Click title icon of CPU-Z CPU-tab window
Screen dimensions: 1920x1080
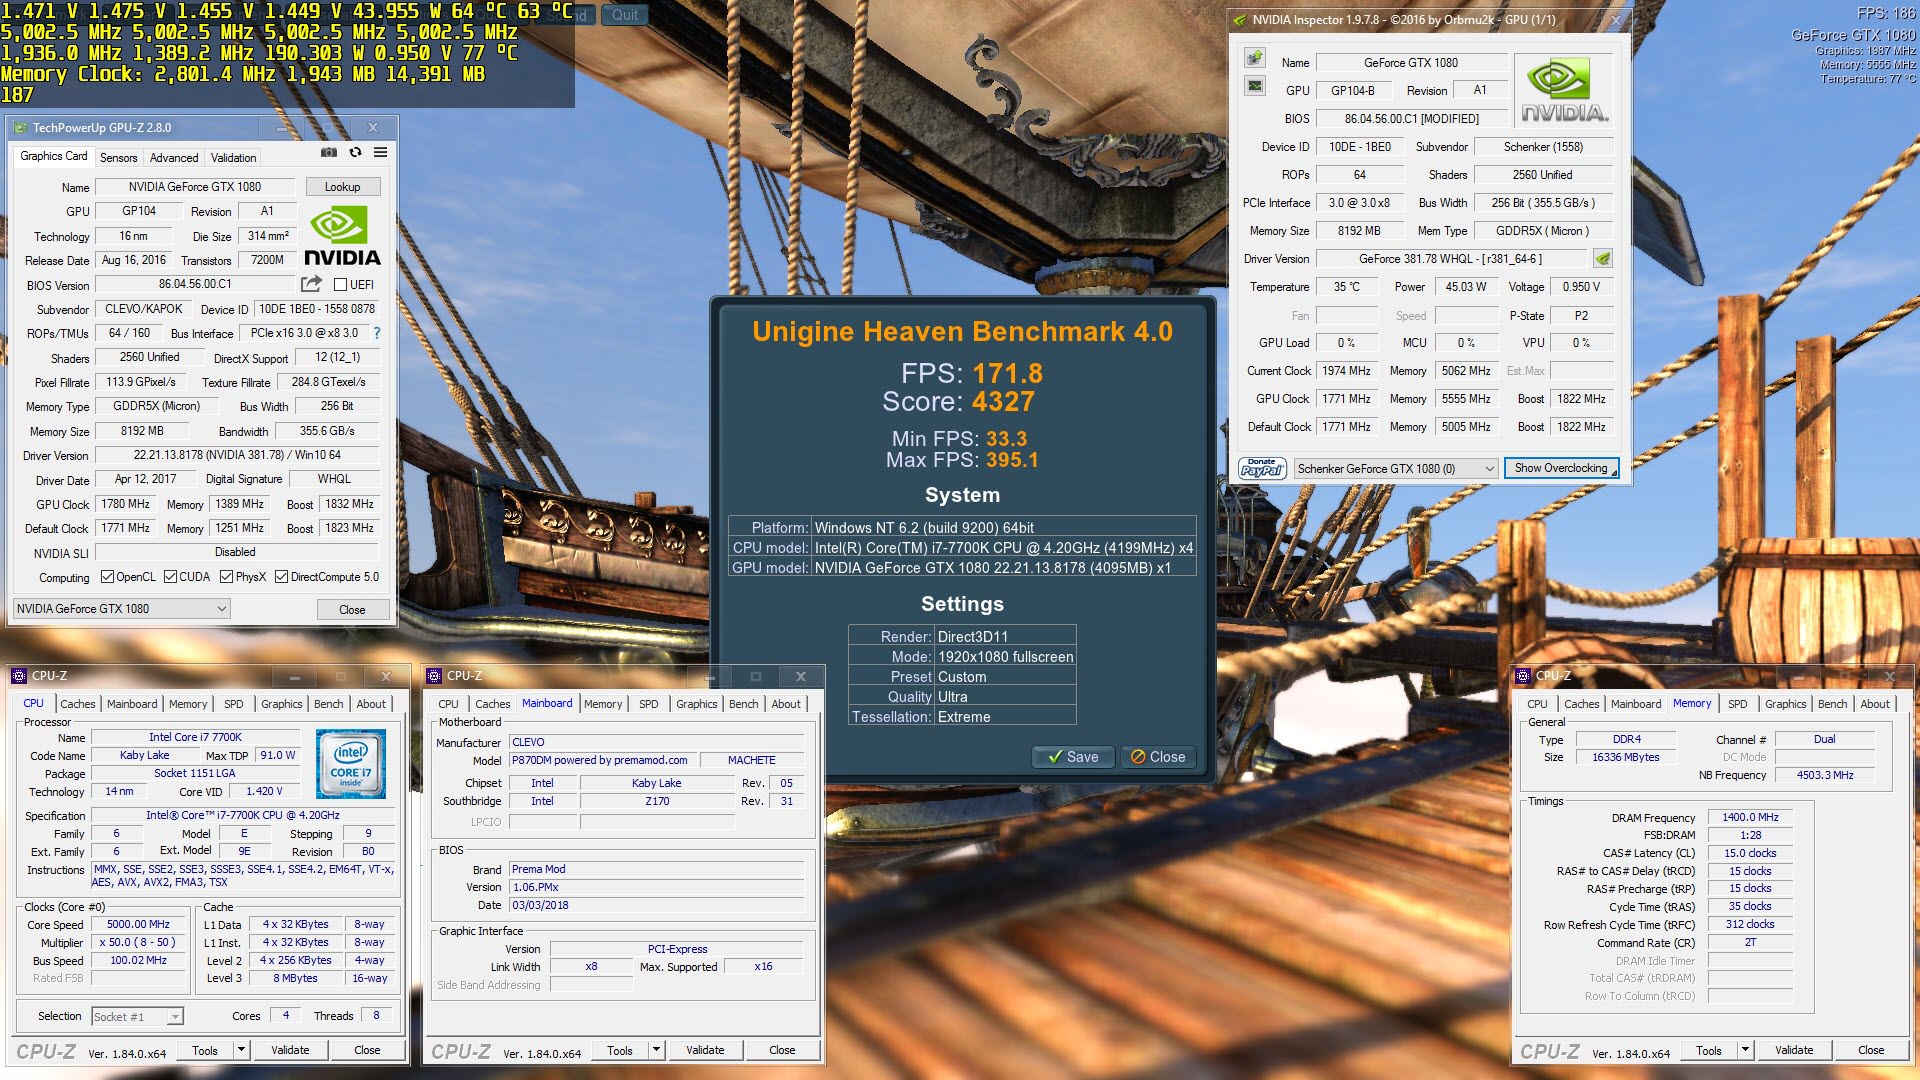(x=19, y=676)
